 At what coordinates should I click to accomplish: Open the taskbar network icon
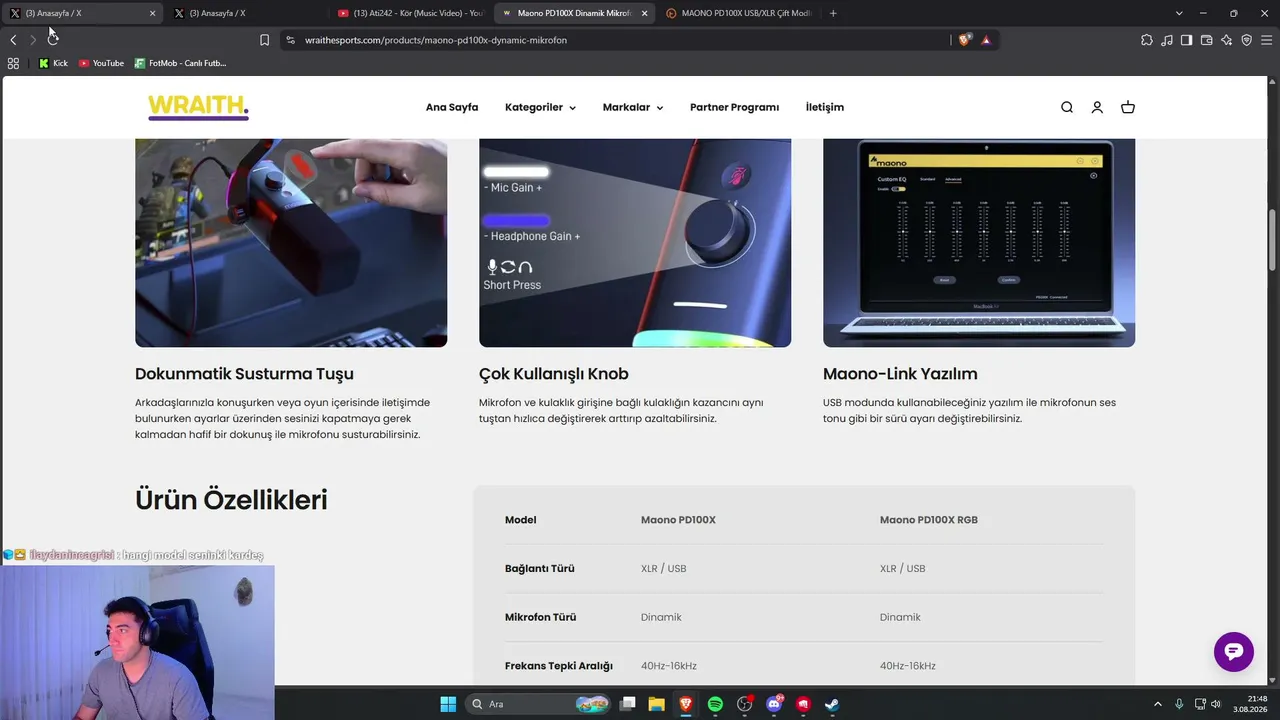tap(1200, 704)
